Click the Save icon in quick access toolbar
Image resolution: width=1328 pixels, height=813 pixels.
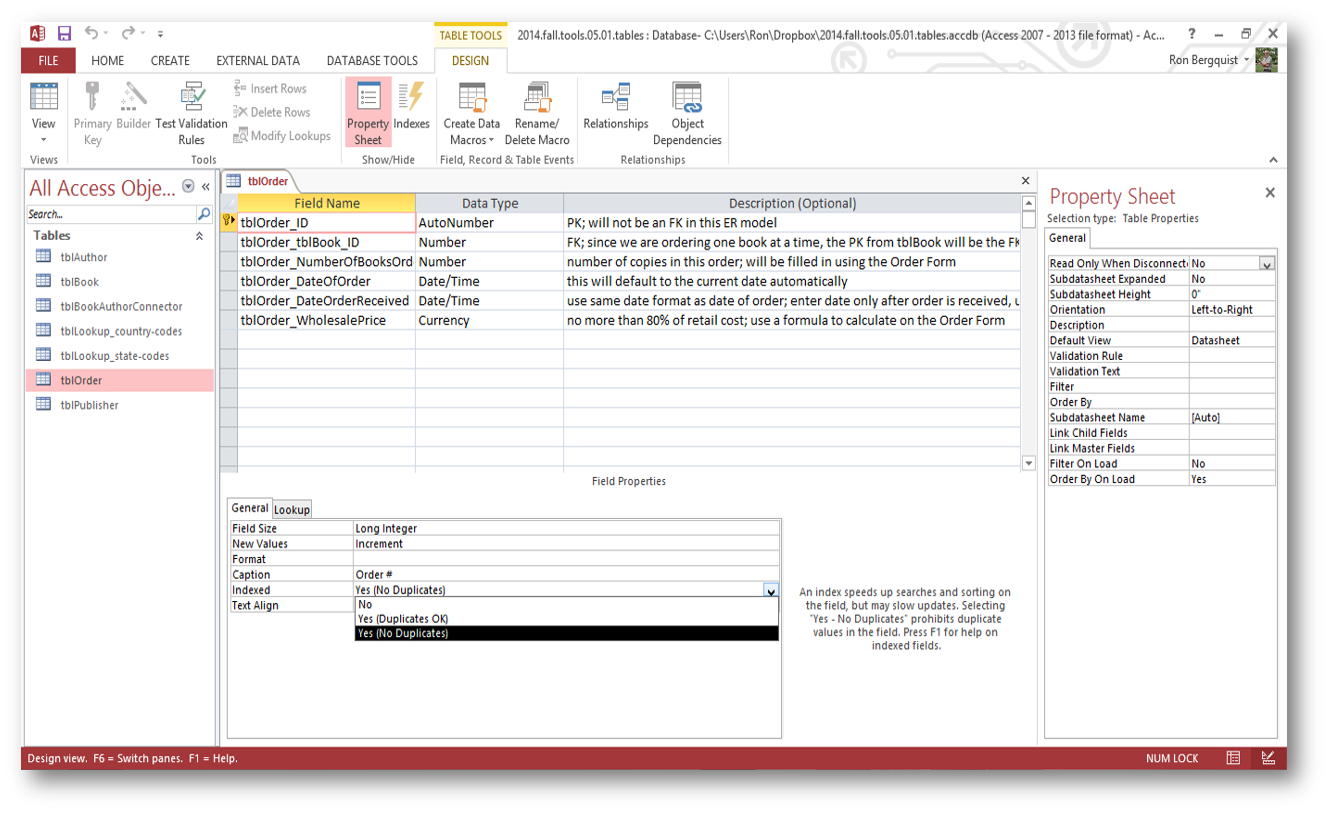tap(64, 34)
